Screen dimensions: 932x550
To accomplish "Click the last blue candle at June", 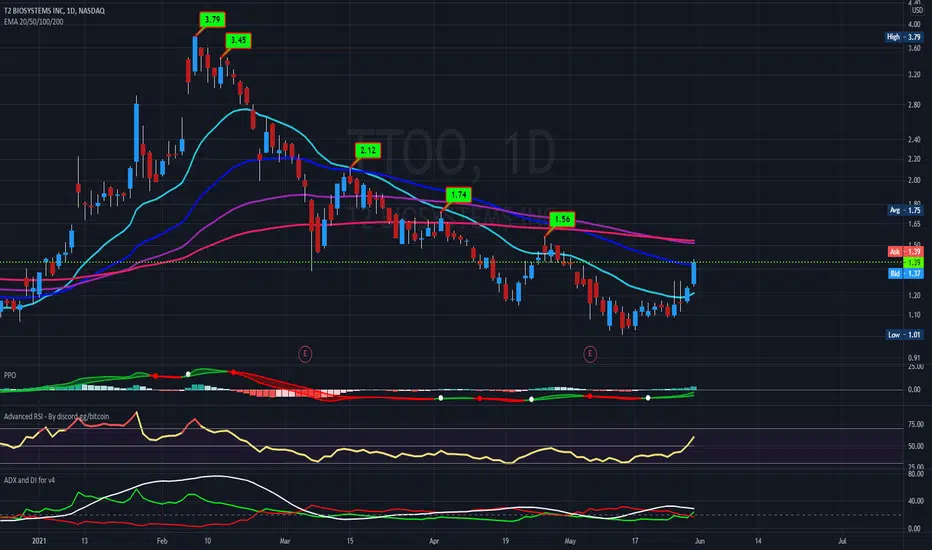I will (694, 274).
